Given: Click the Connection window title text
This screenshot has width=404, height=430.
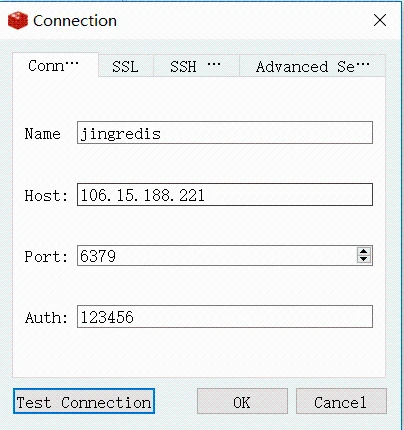Looking at the screenshot, I should [x=75, y=21].
